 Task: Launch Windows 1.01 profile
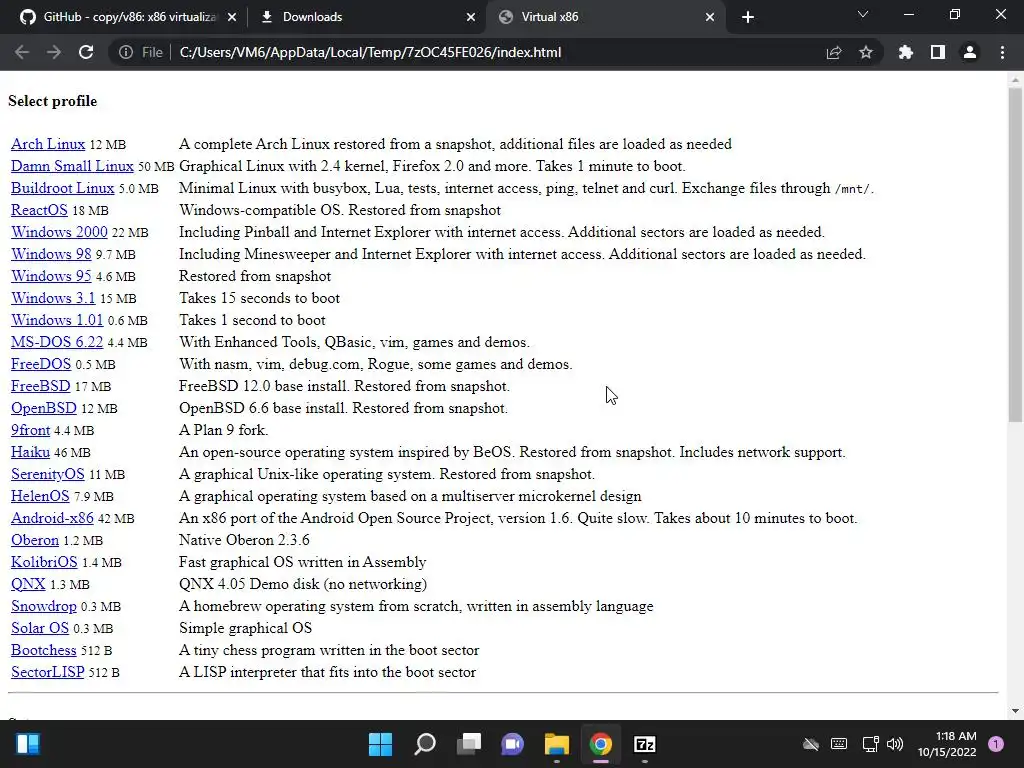[x=57, y=320]
